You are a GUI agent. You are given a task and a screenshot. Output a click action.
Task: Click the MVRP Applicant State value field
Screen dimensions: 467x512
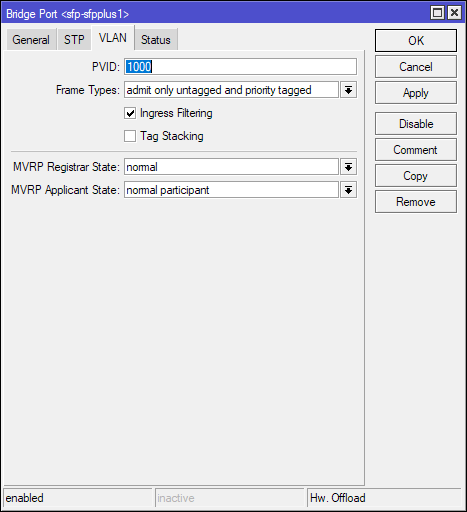[x=231, y=190]
